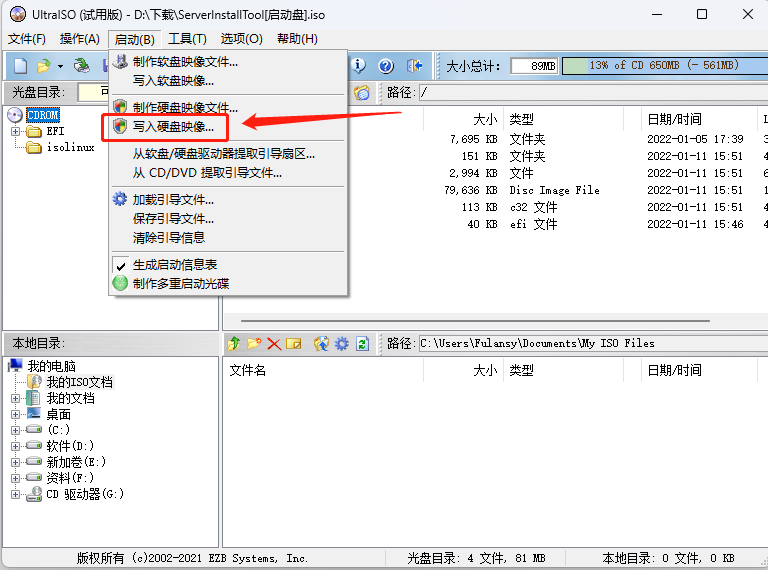Open the 操作(A) menu
Viewport: 768px width, 571px height.
tap(79, 39)
